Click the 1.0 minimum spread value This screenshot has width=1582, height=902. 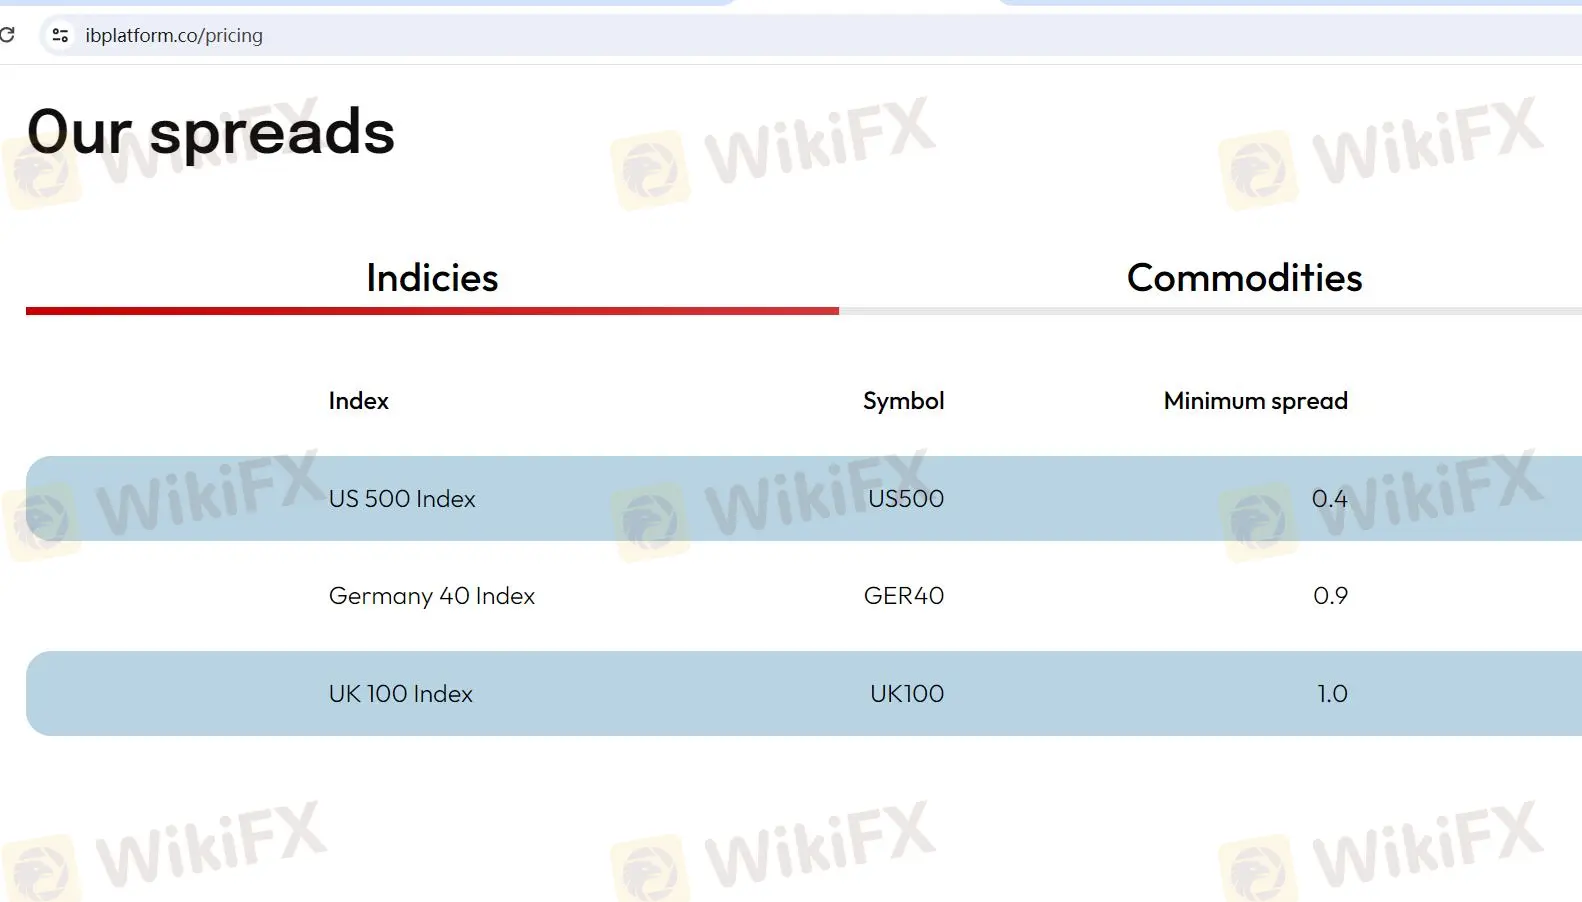tap(1332, 694)
